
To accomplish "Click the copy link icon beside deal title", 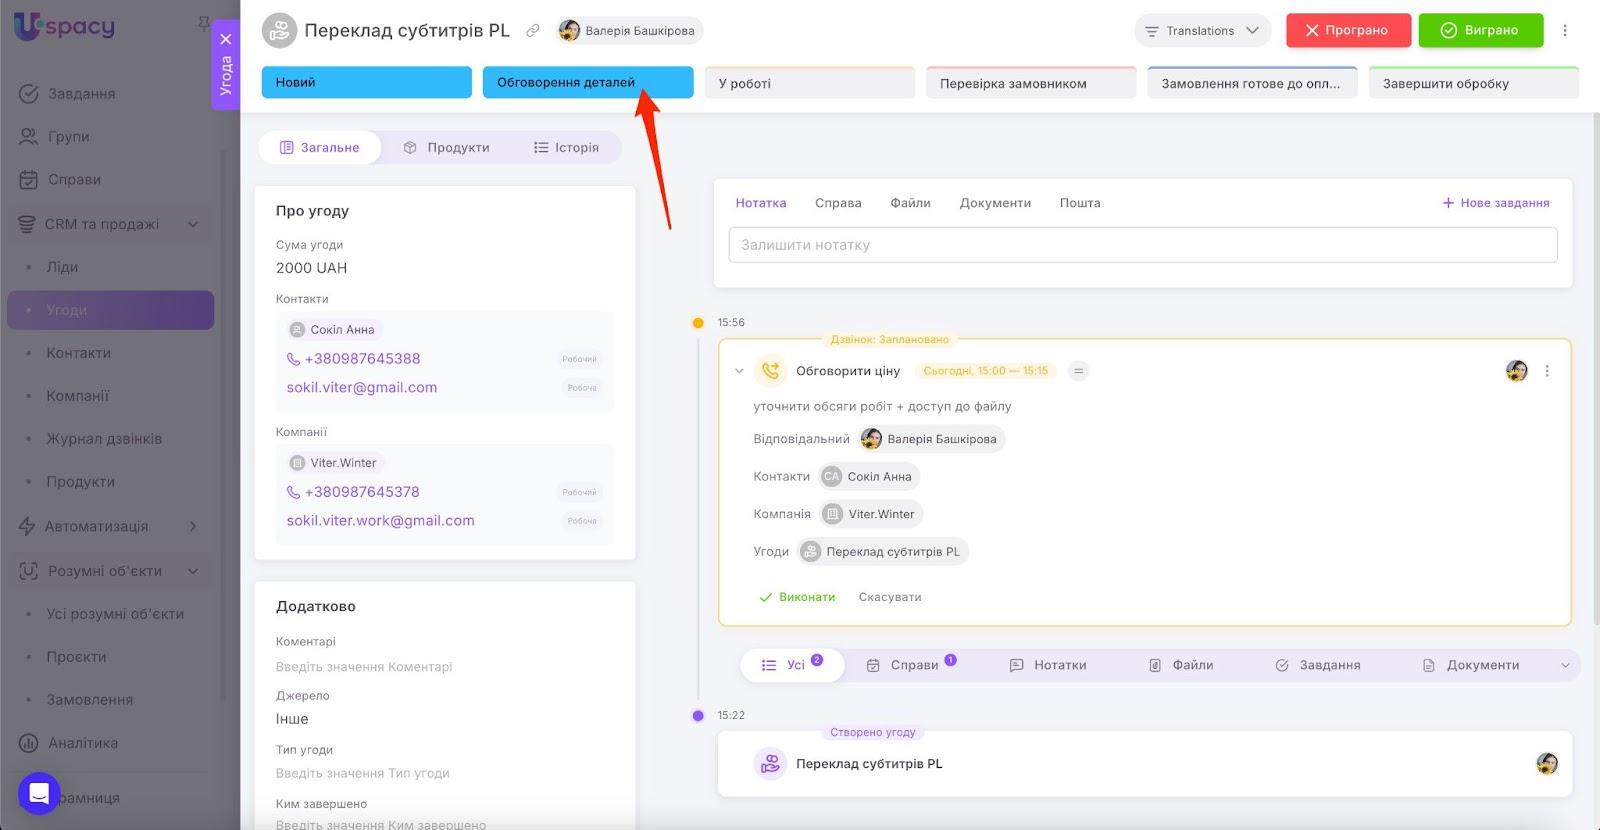I will click(533, 31).
